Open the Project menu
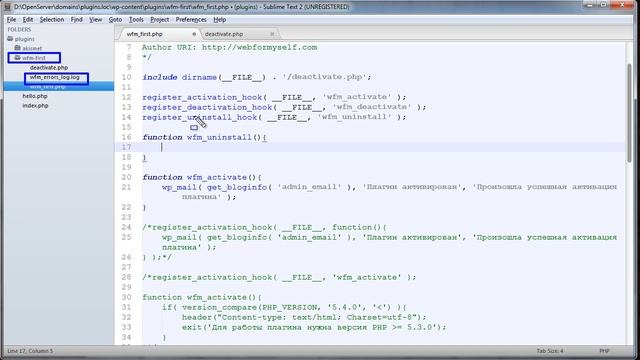Screen dimensions: 640x360 click(160, 20)
